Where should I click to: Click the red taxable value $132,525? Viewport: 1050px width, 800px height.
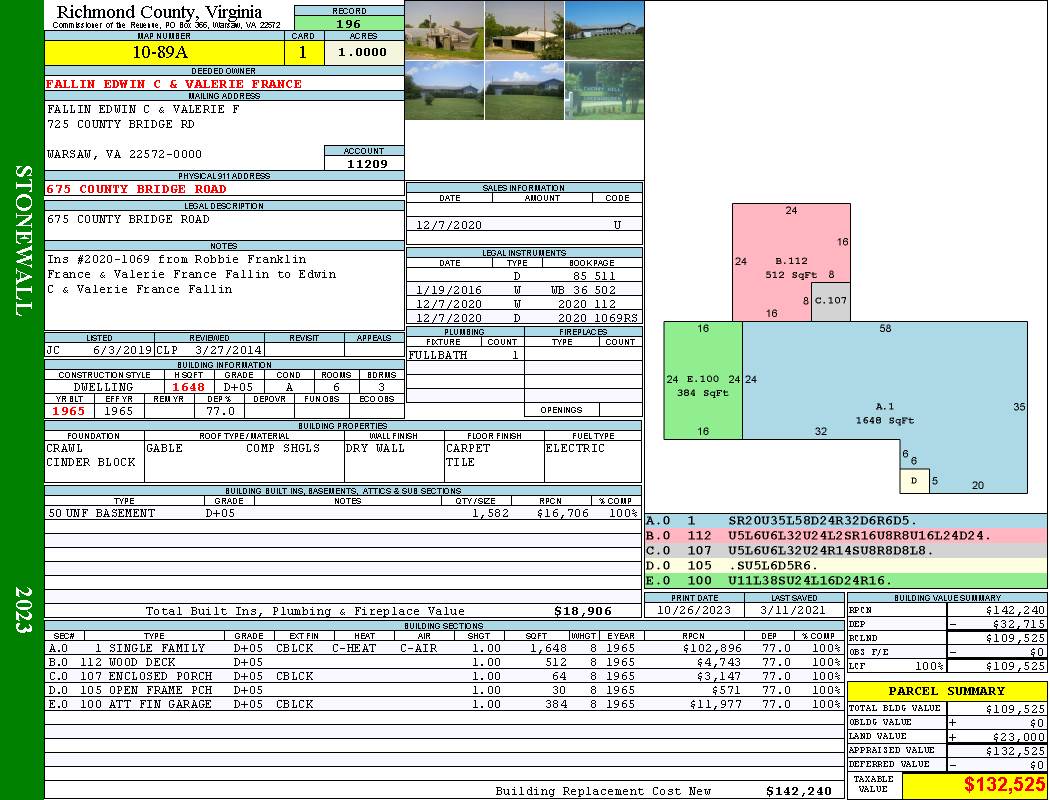[x=1004, y=785]
